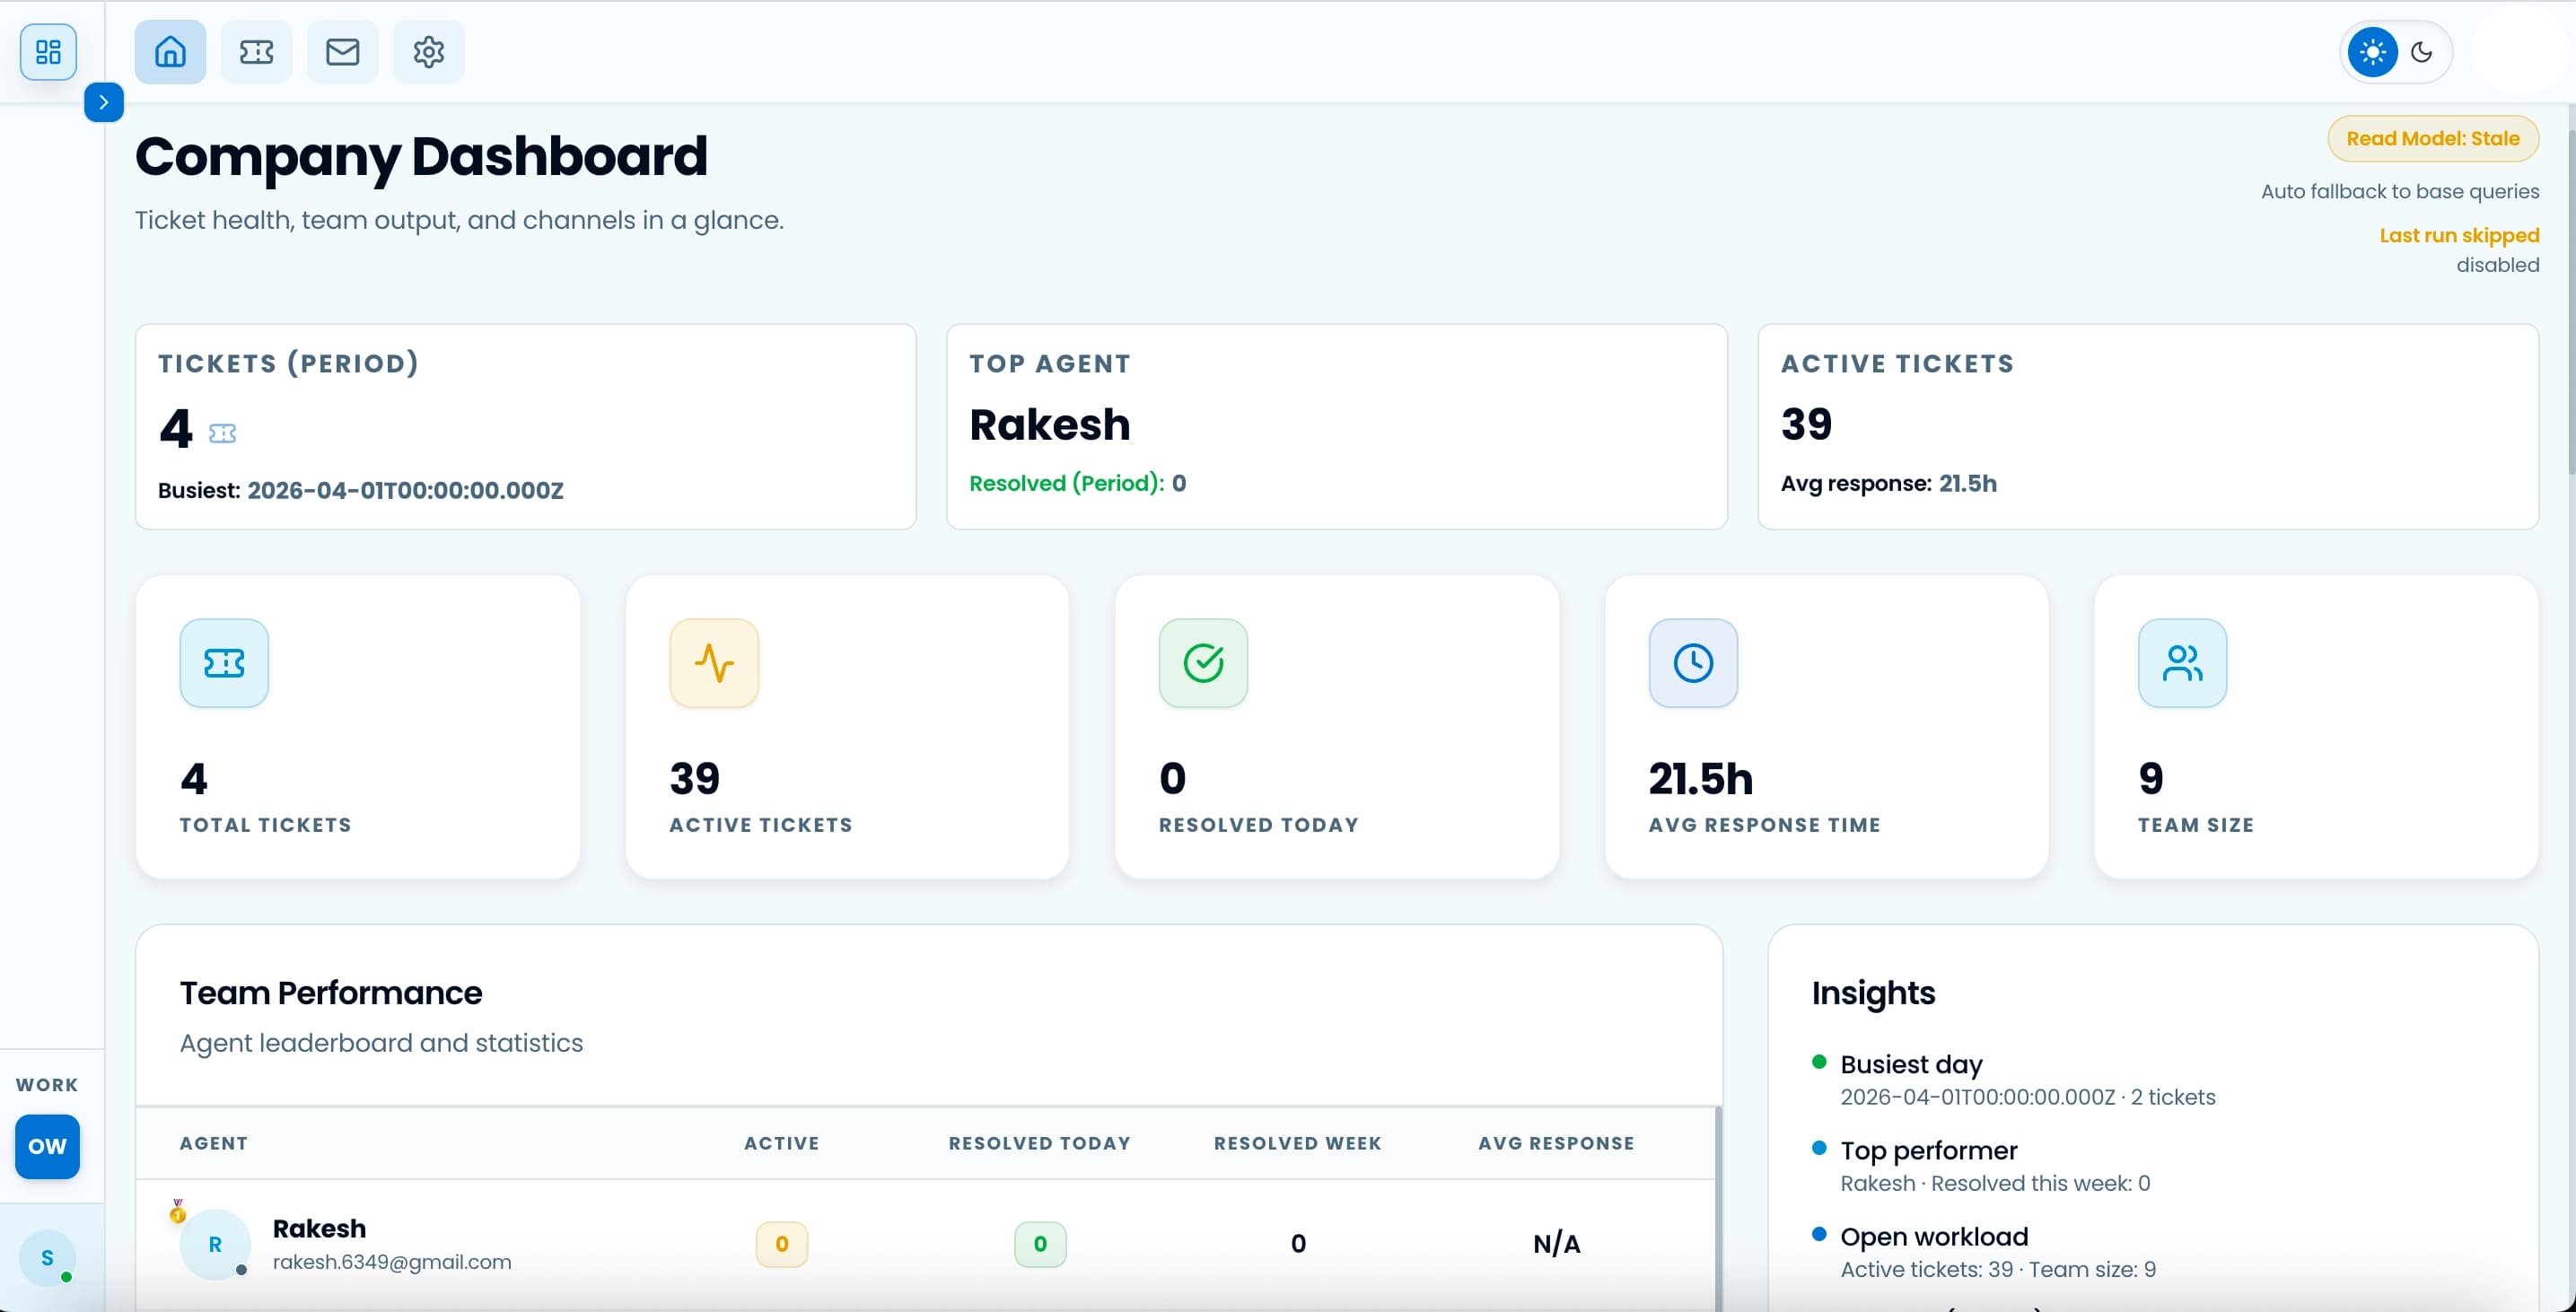Click Resolved (Period): 0 text

(1078, 483)
